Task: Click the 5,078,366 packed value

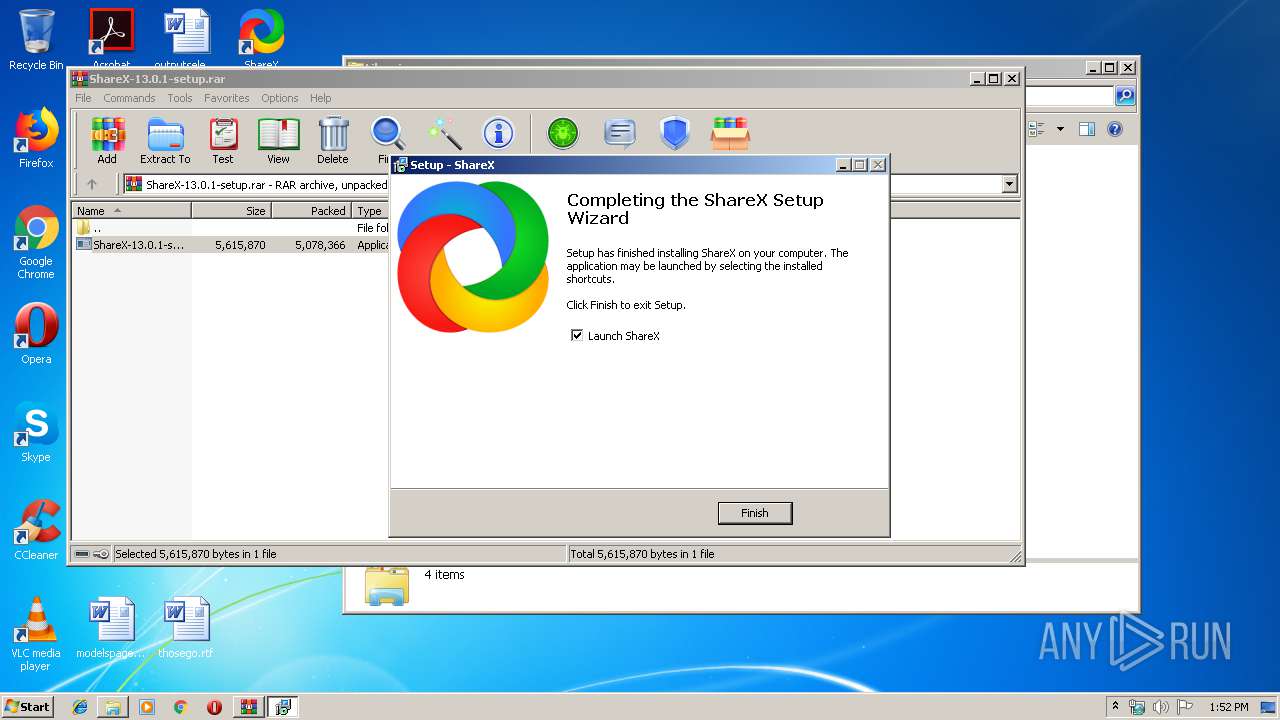Action: tap(320, 245)
